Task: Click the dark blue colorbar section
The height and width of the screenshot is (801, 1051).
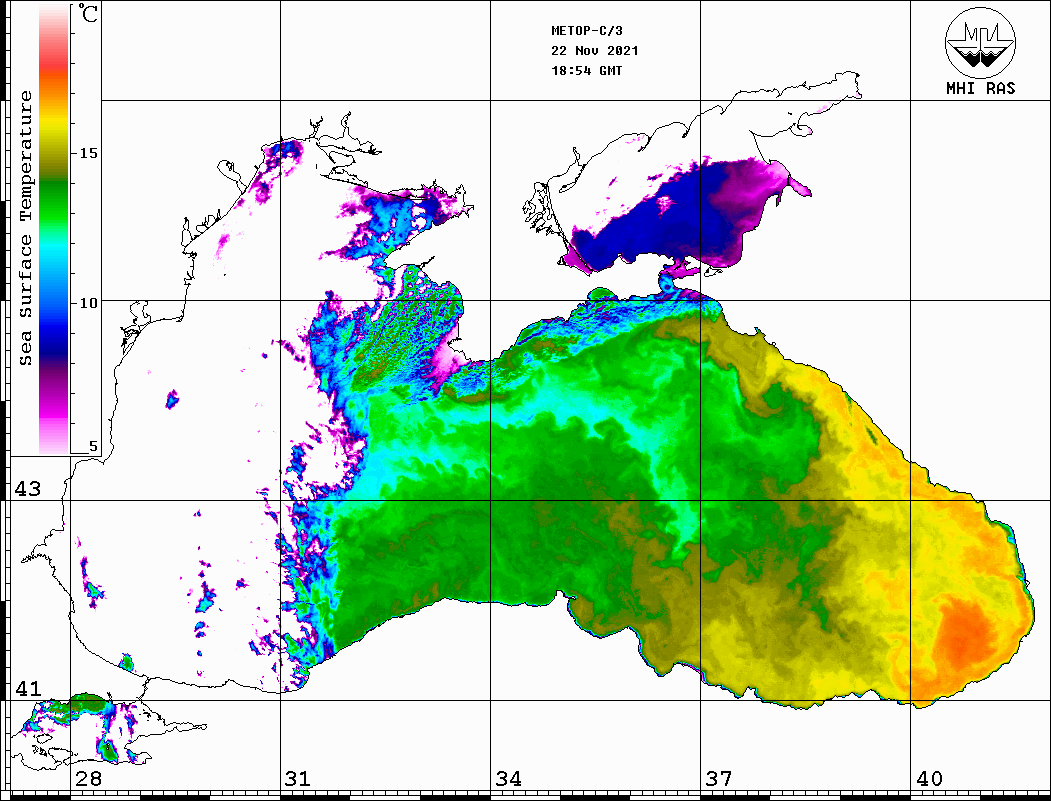Action: click(x=54, y=342)
